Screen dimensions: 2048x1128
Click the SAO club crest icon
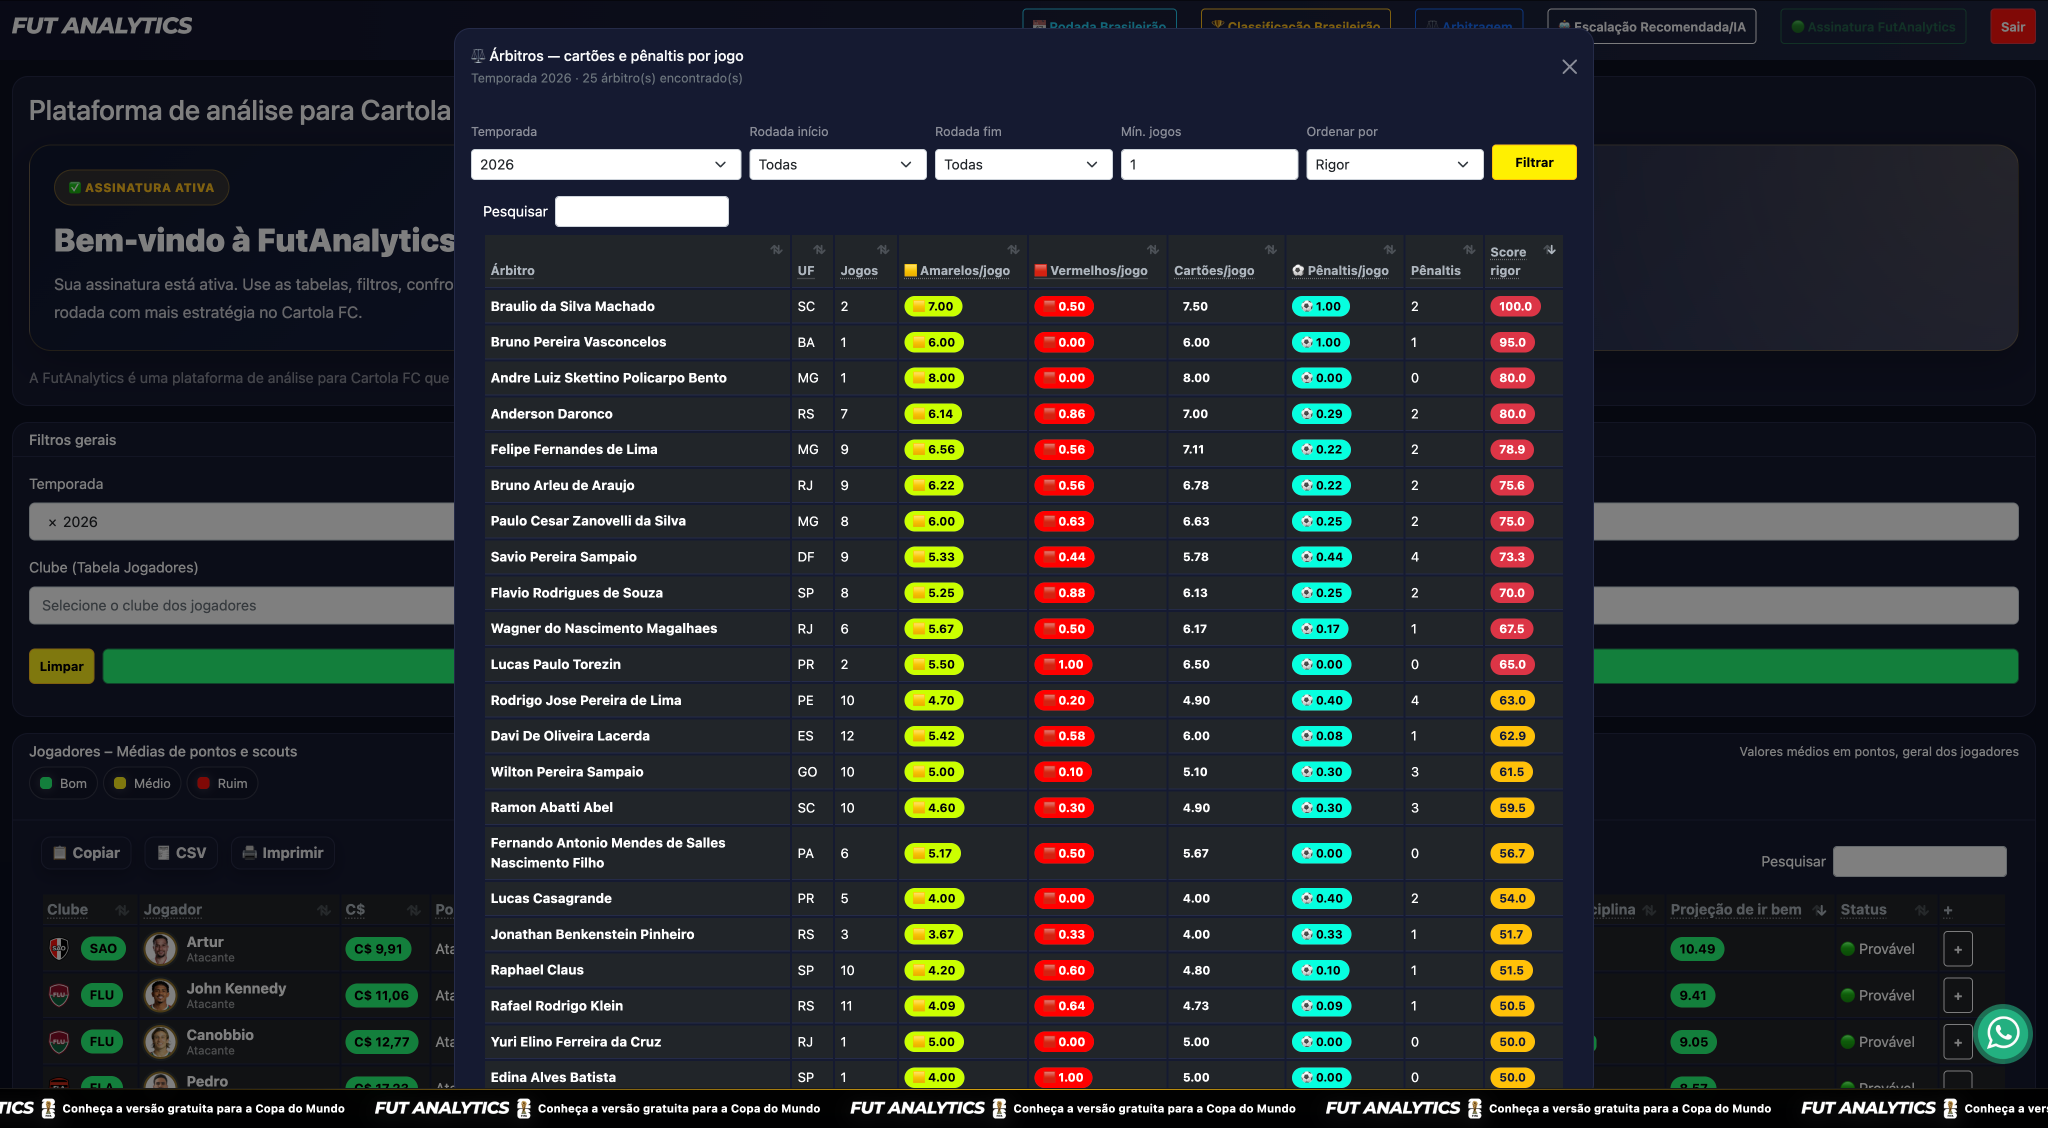pos(59,949)
